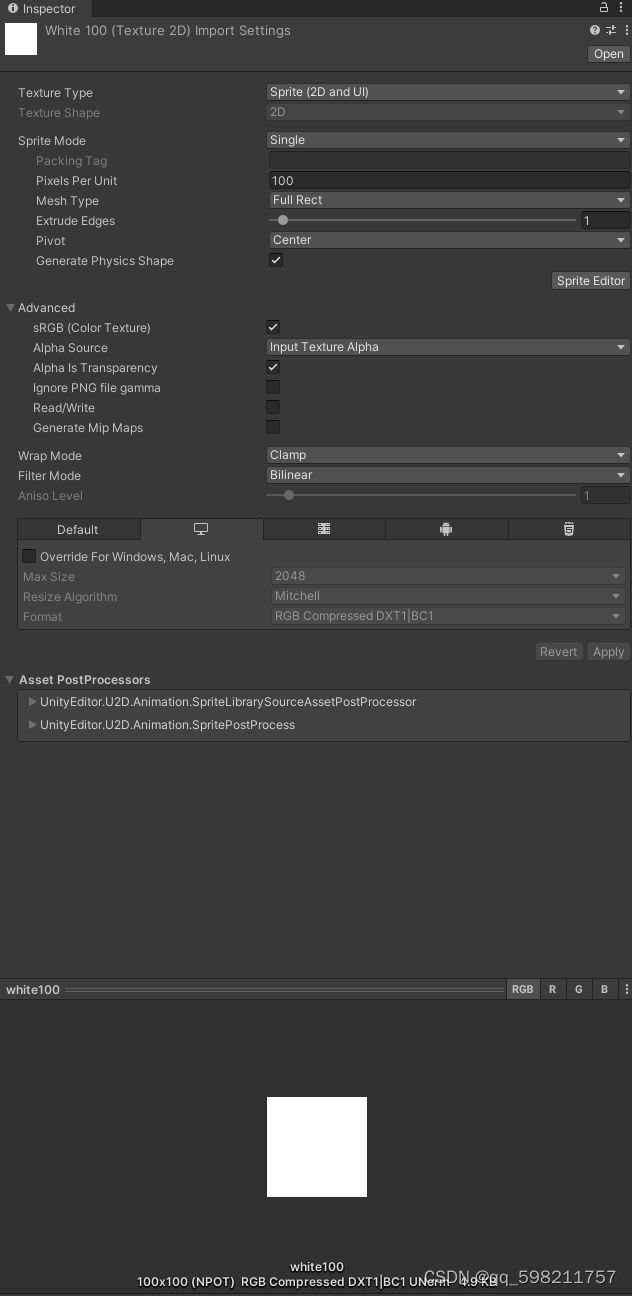This screenshot has height=1296, width=632.
Task: Disable Generate Physics Shape
Action: (x=275, y=260)
